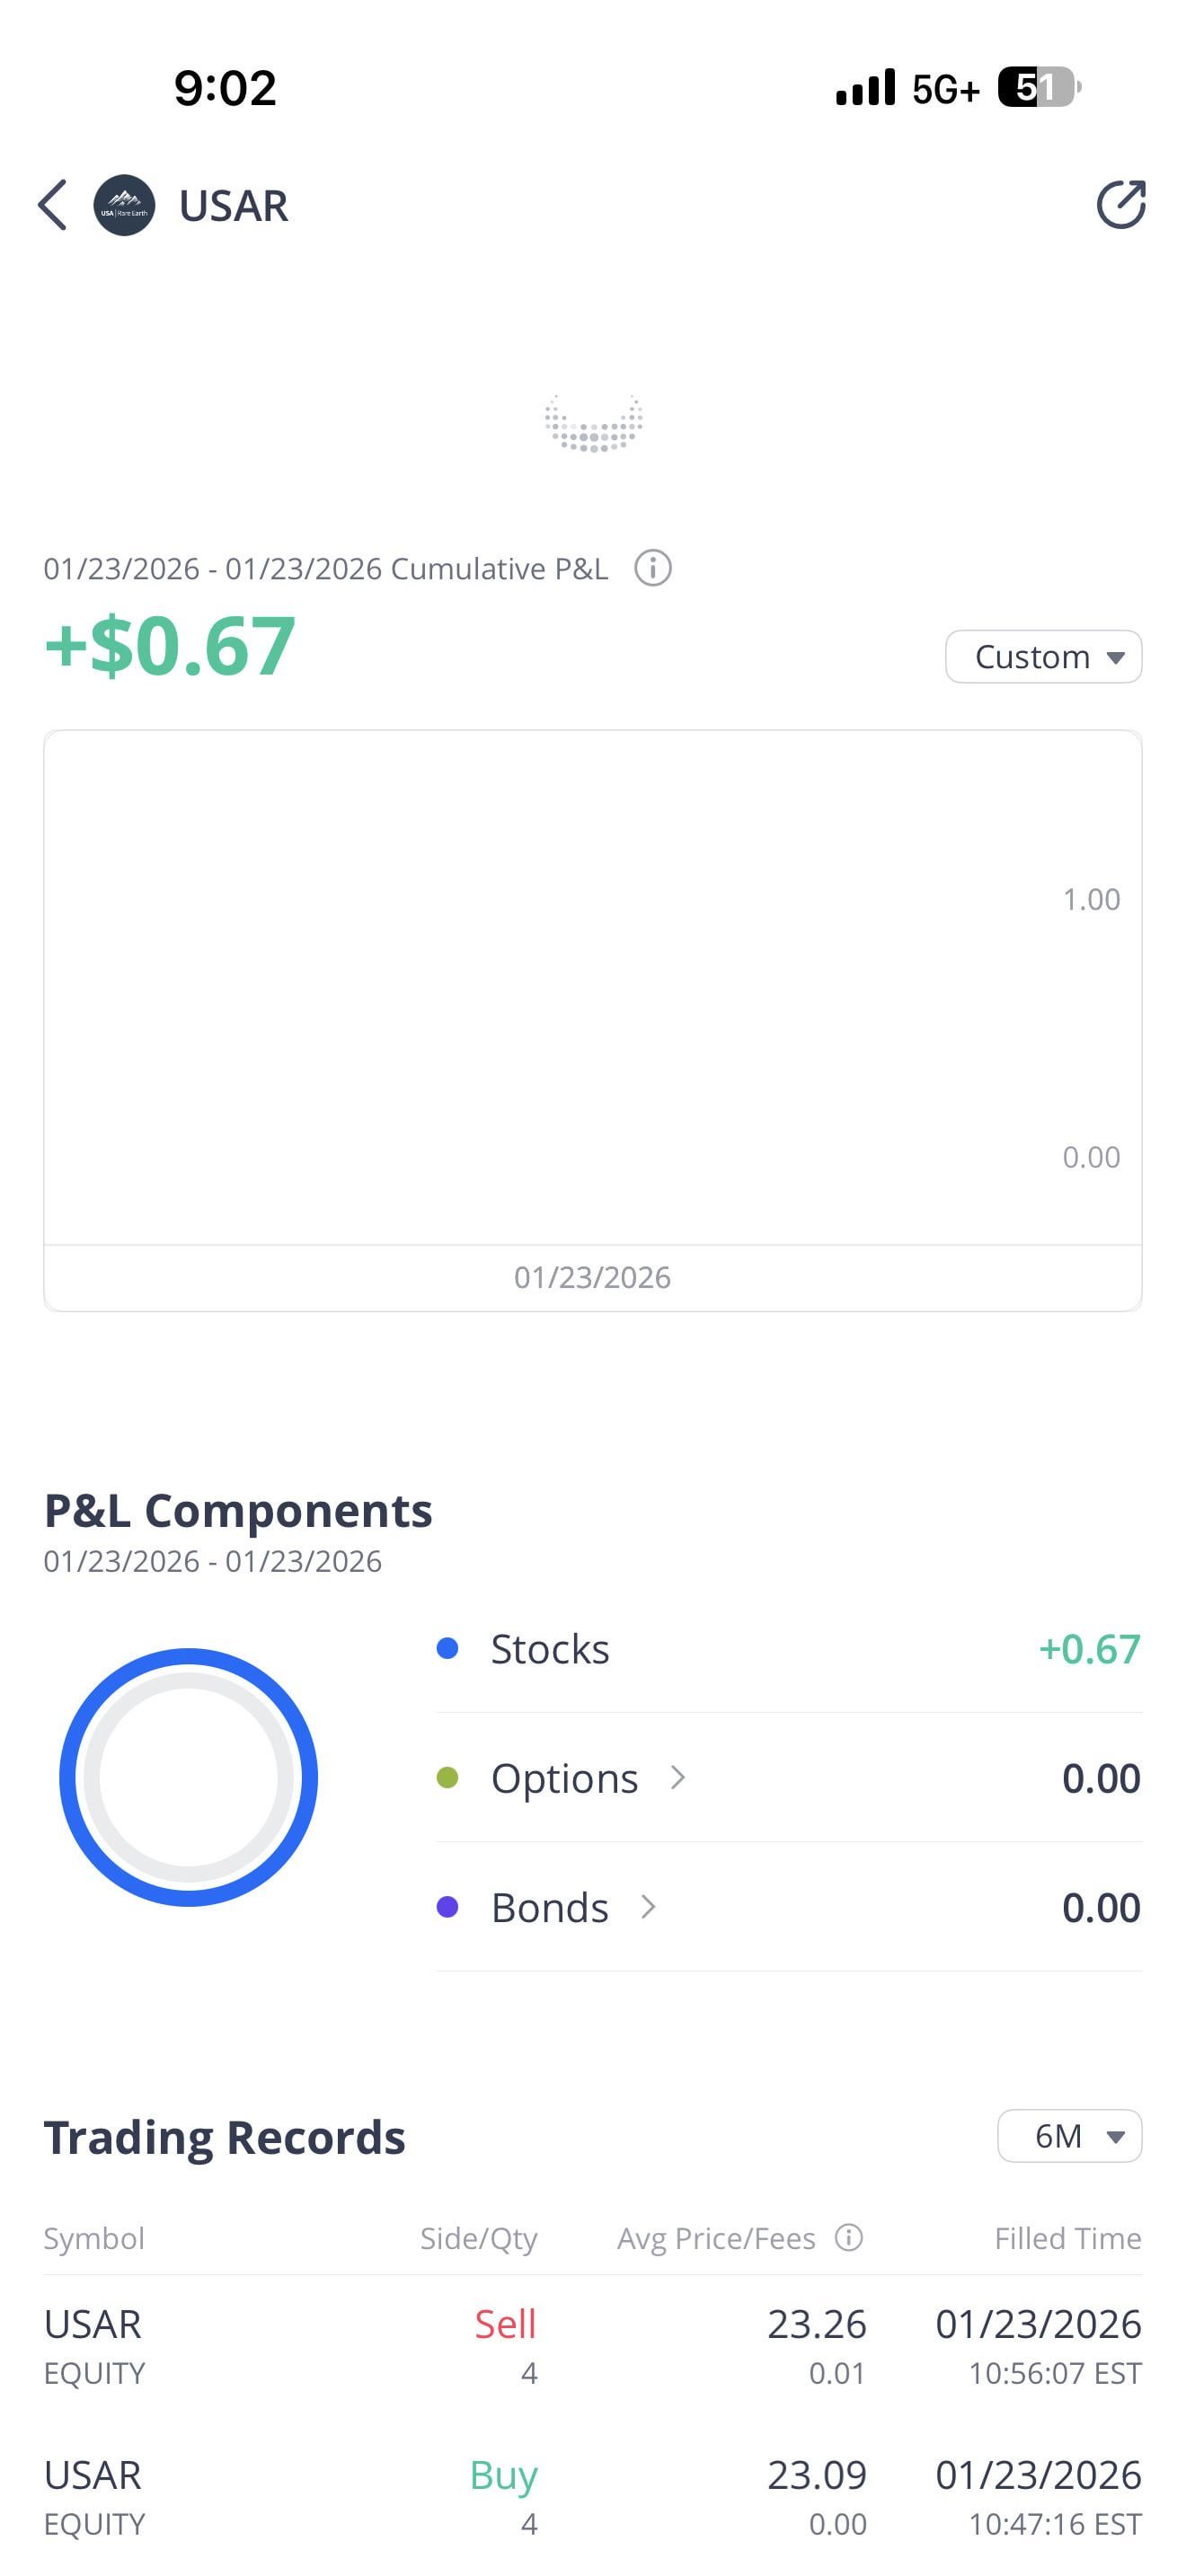The height and width of the screenshot is (2576, 1186).
Task: Open the Stocks P&L component row
Action: coord(788,1649)
